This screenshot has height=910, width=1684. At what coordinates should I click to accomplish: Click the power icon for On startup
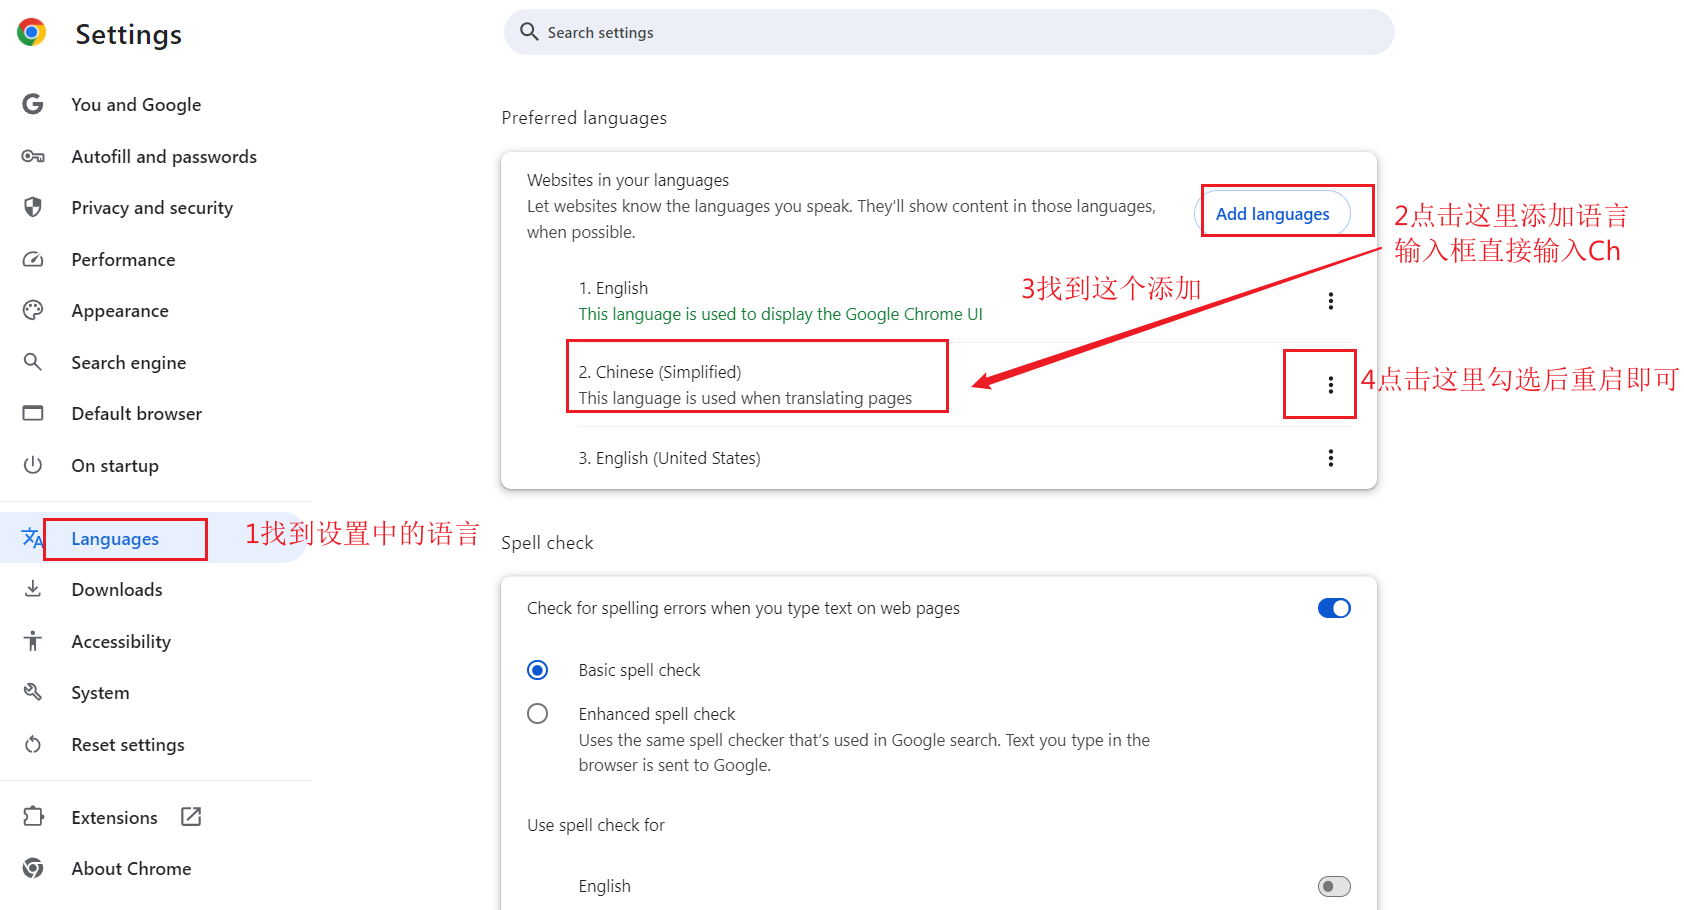[x=33, y=465]
